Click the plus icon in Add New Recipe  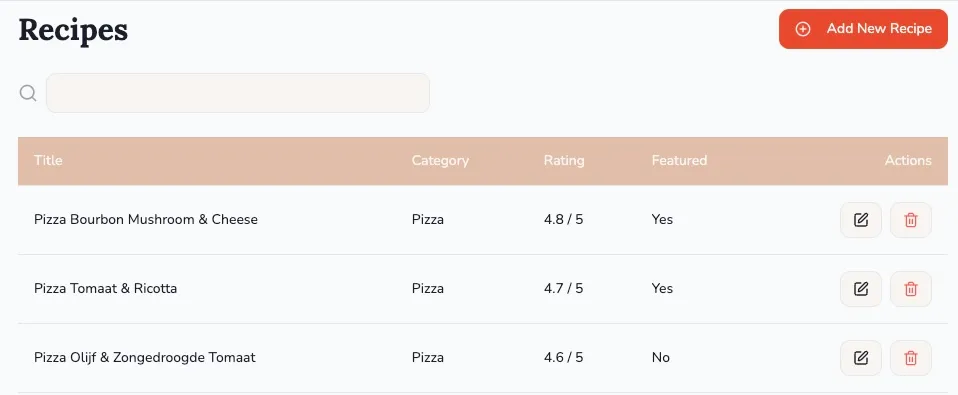coord(803,29)
